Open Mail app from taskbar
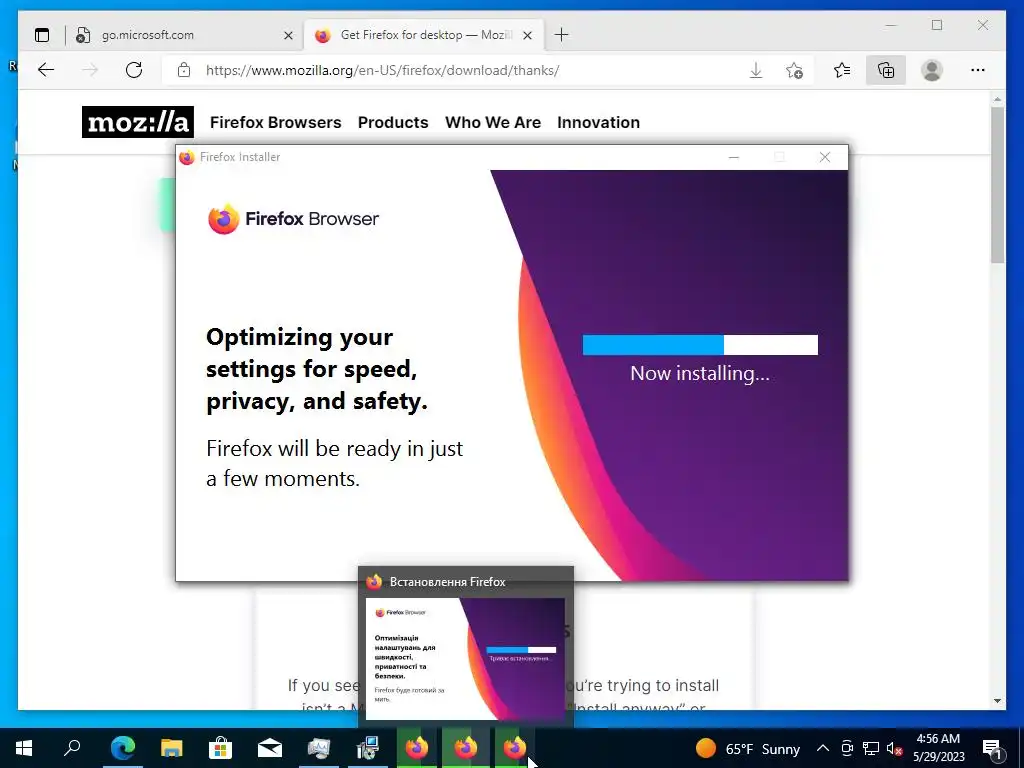Image resolution: width=1024 pixels, height=768 pixels. pyautogui.click(x=270, y=748)
